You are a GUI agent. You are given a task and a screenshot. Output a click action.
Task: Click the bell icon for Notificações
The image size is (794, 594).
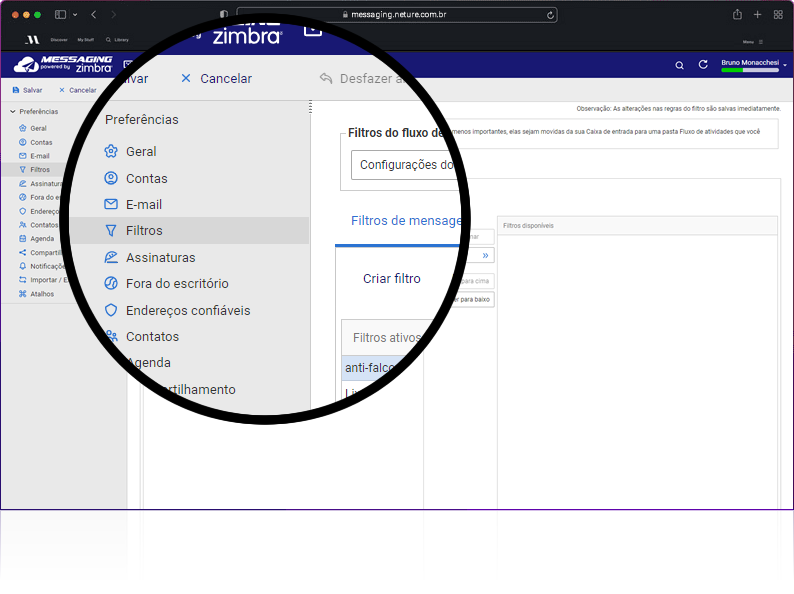[22, 266]
